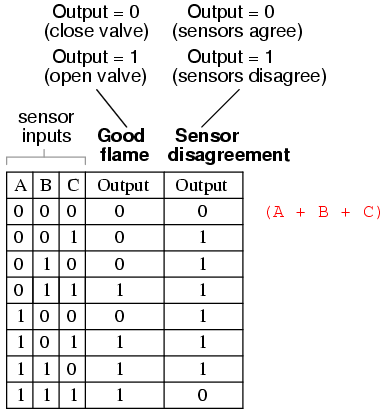Click the Sensor disagreement heading
This screenshot has height=415, width=392.
229,145
